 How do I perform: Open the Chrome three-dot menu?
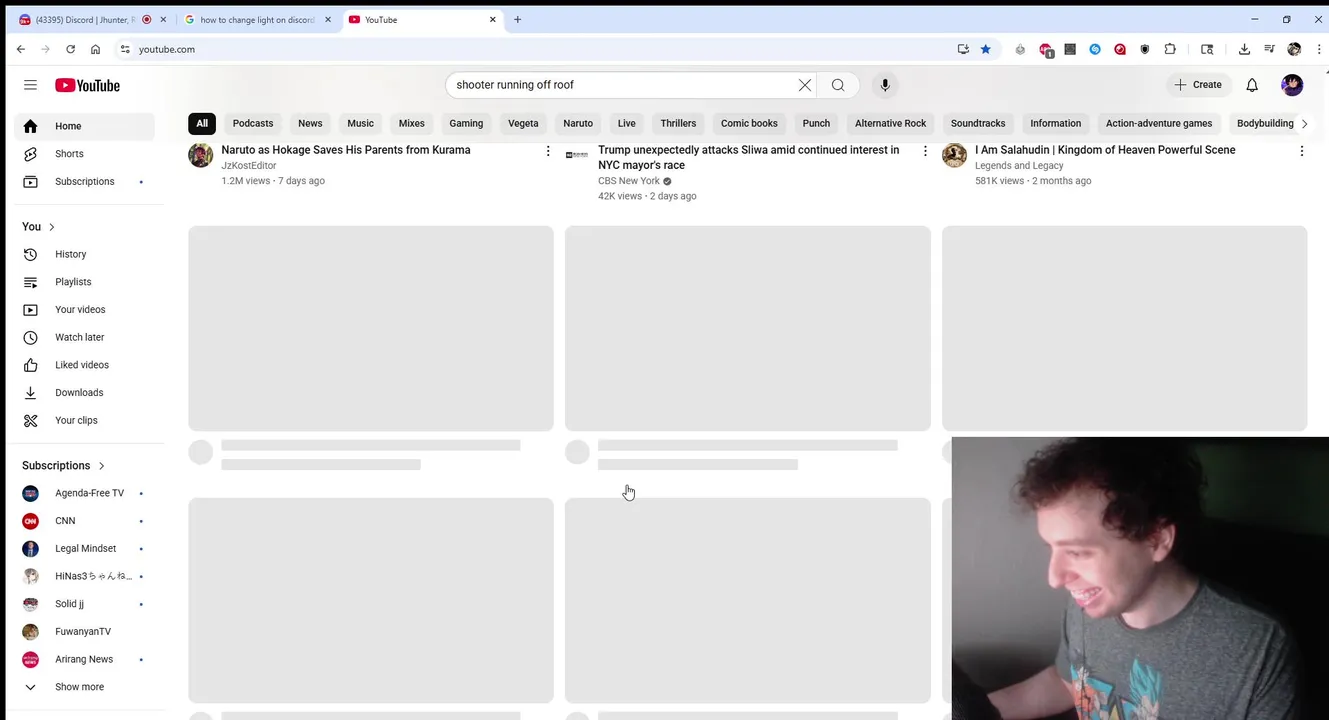coord(1318,49)
